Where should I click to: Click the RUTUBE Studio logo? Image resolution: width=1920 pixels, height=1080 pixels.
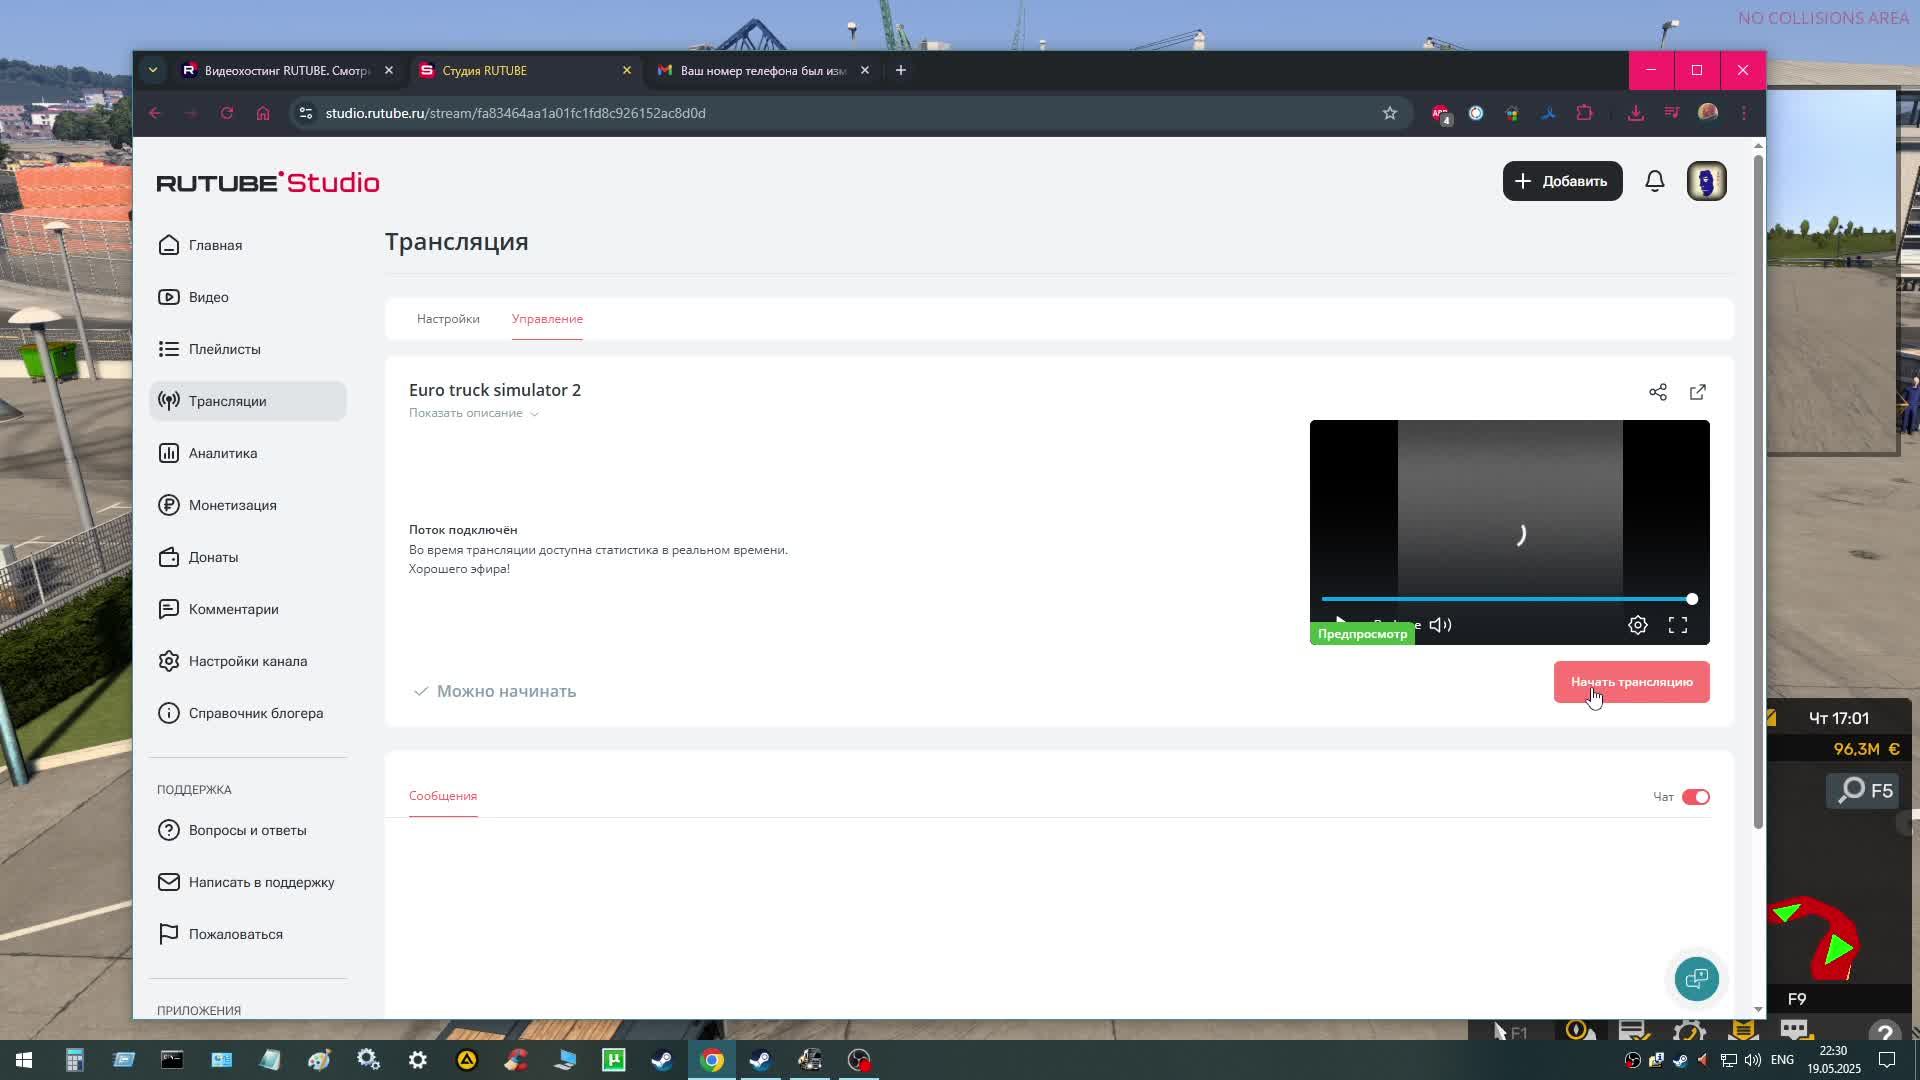point(268,182)
